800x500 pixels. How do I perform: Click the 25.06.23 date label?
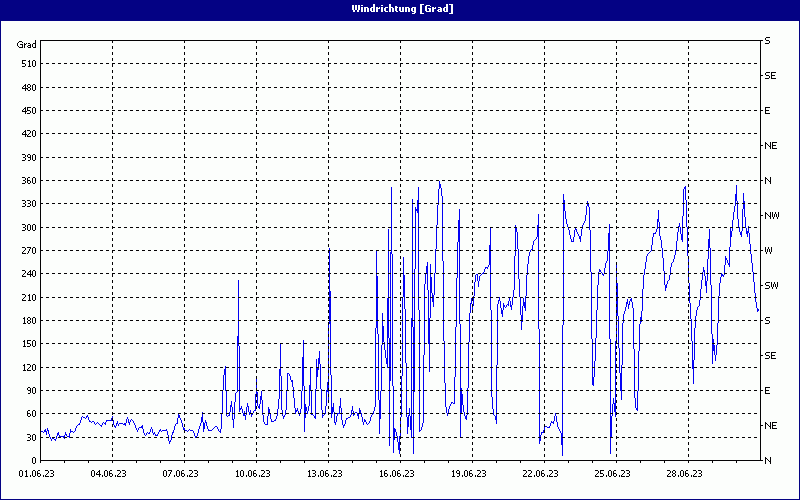coord(612,473)
